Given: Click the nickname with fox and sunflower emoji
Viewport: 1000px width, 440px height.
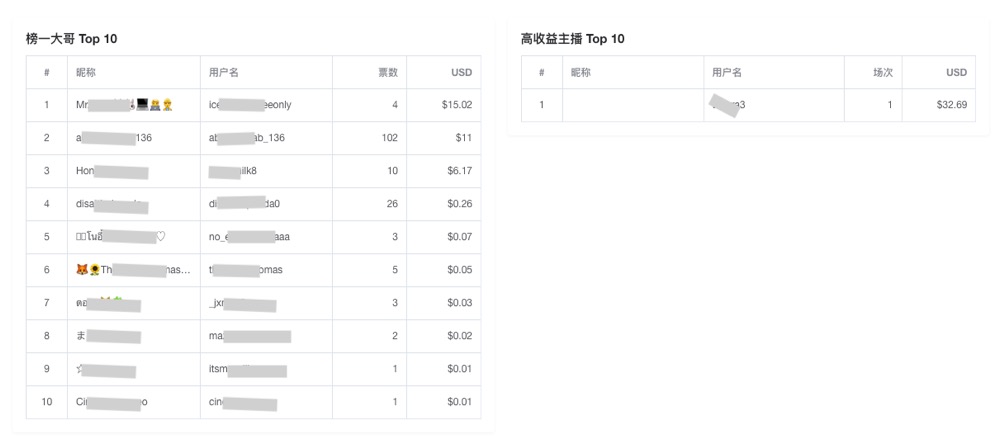Looking at the screenshot, I should coord(133,270).
